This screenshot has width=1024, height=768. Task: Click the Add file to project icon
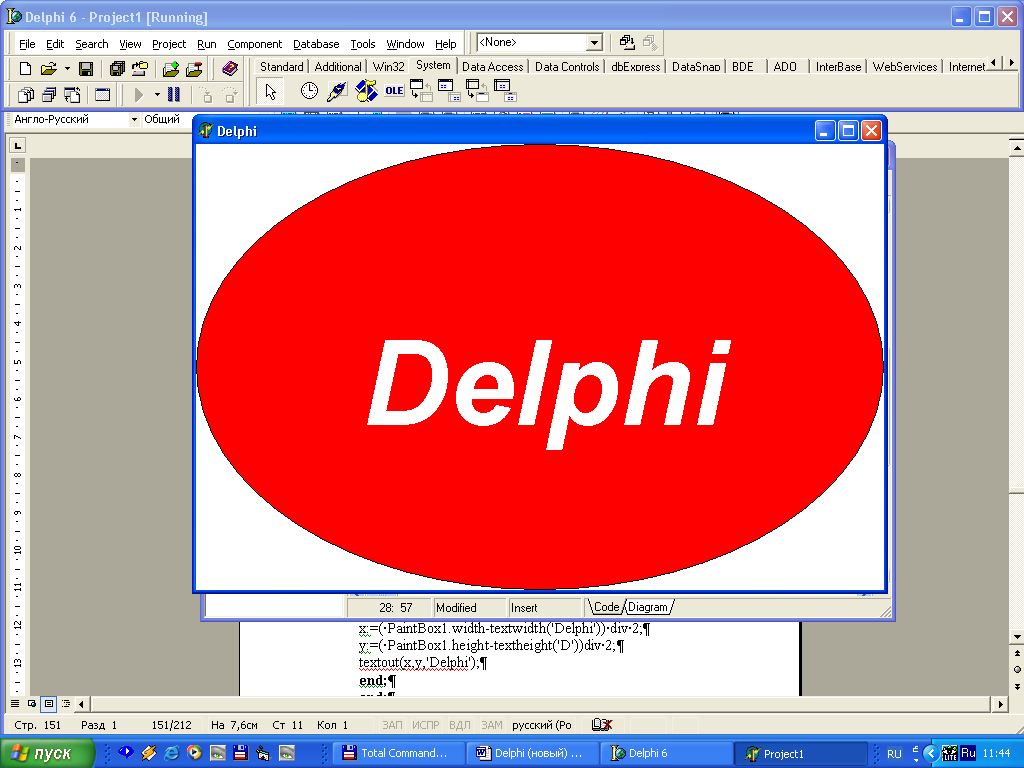coord(171,68)
